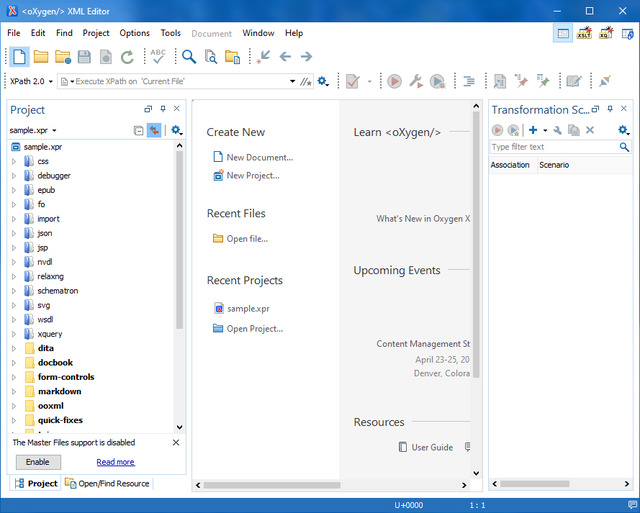Open the sample.xpr project dropdown
This screenshot has height=513, width=640.
[x=34, y=130]
